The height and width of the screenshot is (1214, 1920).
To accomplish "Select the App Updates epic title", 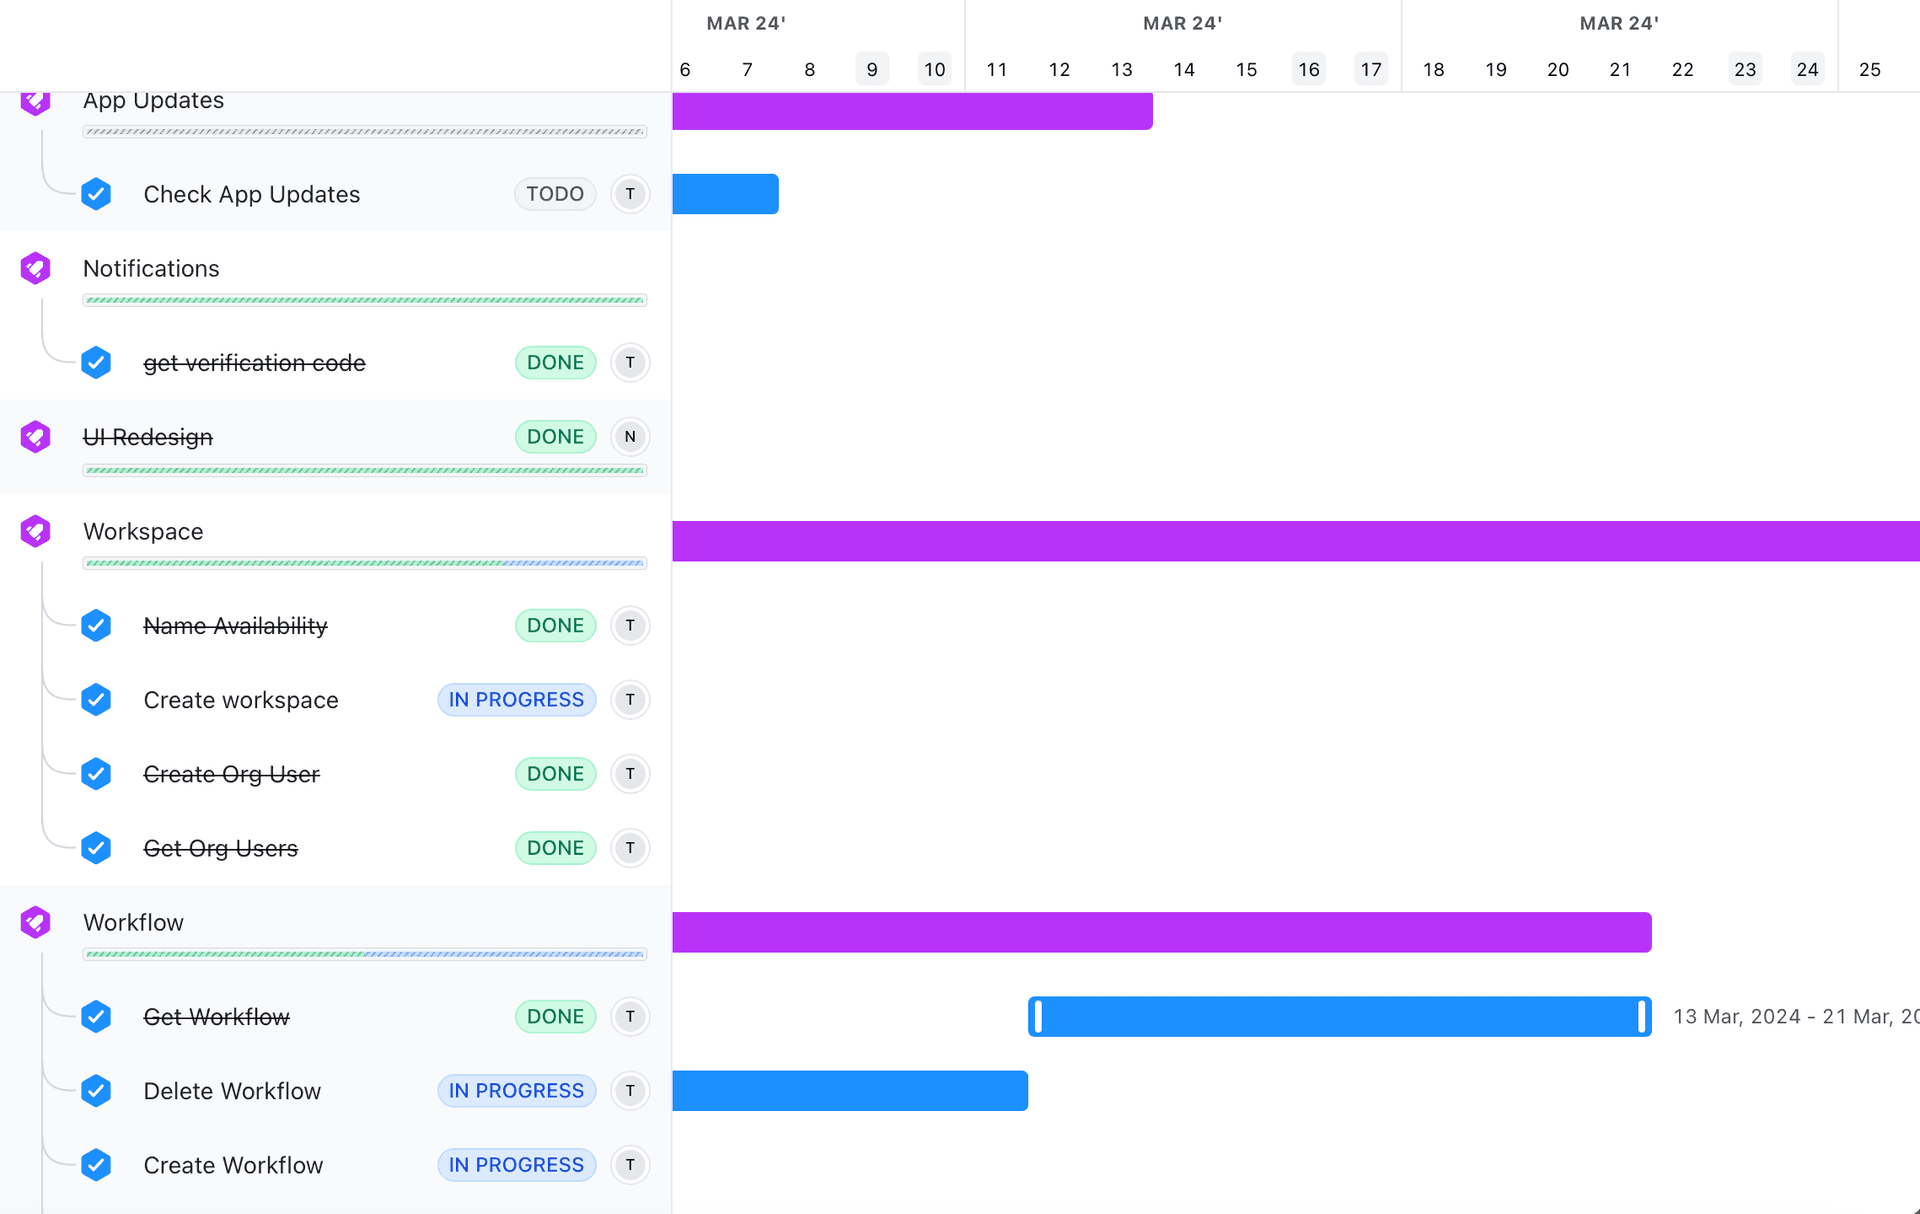I will [153, 101].
